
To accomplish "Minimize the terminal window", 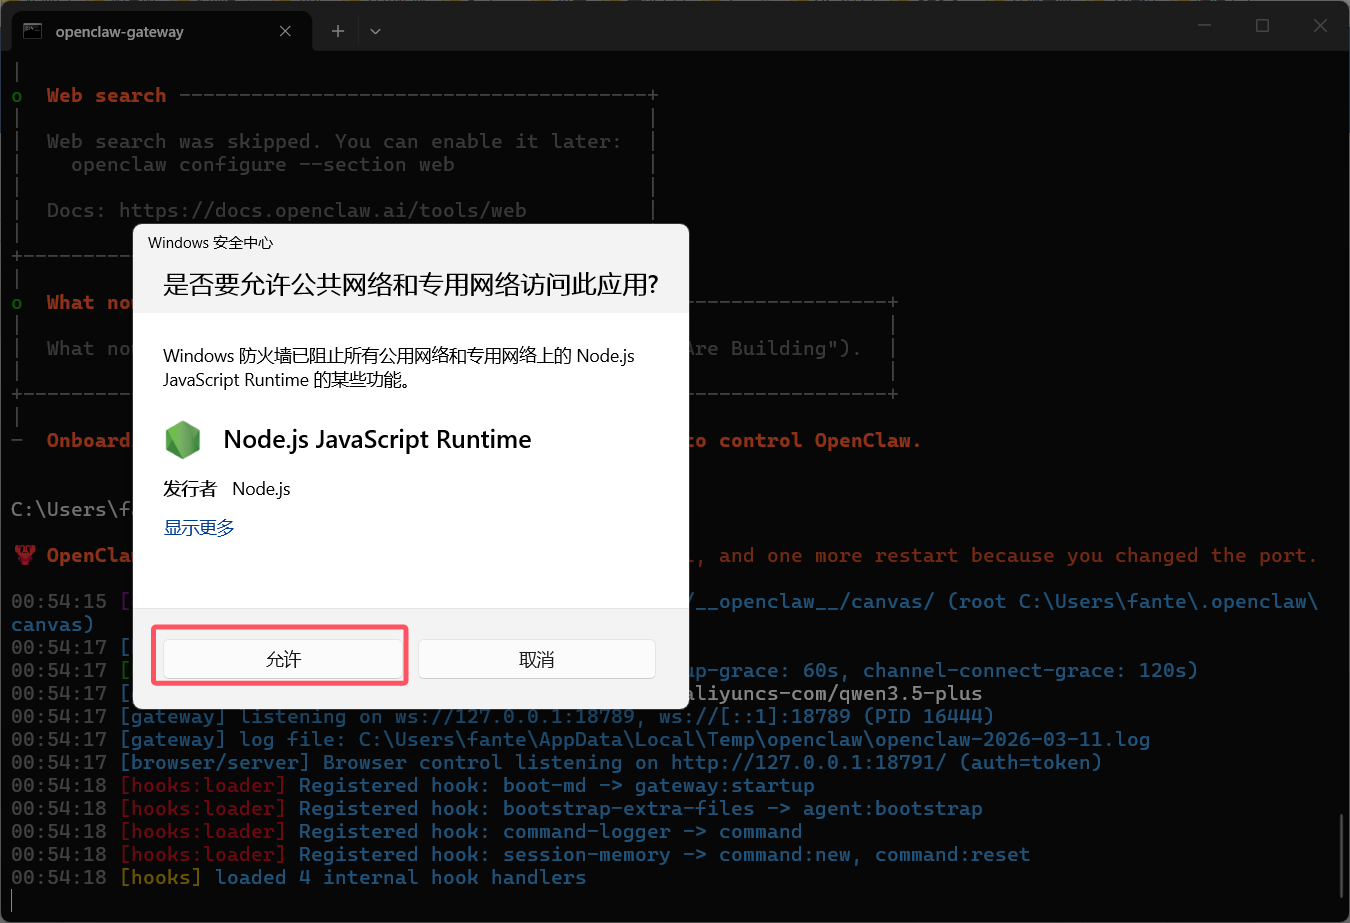I will click(1205, 26).
